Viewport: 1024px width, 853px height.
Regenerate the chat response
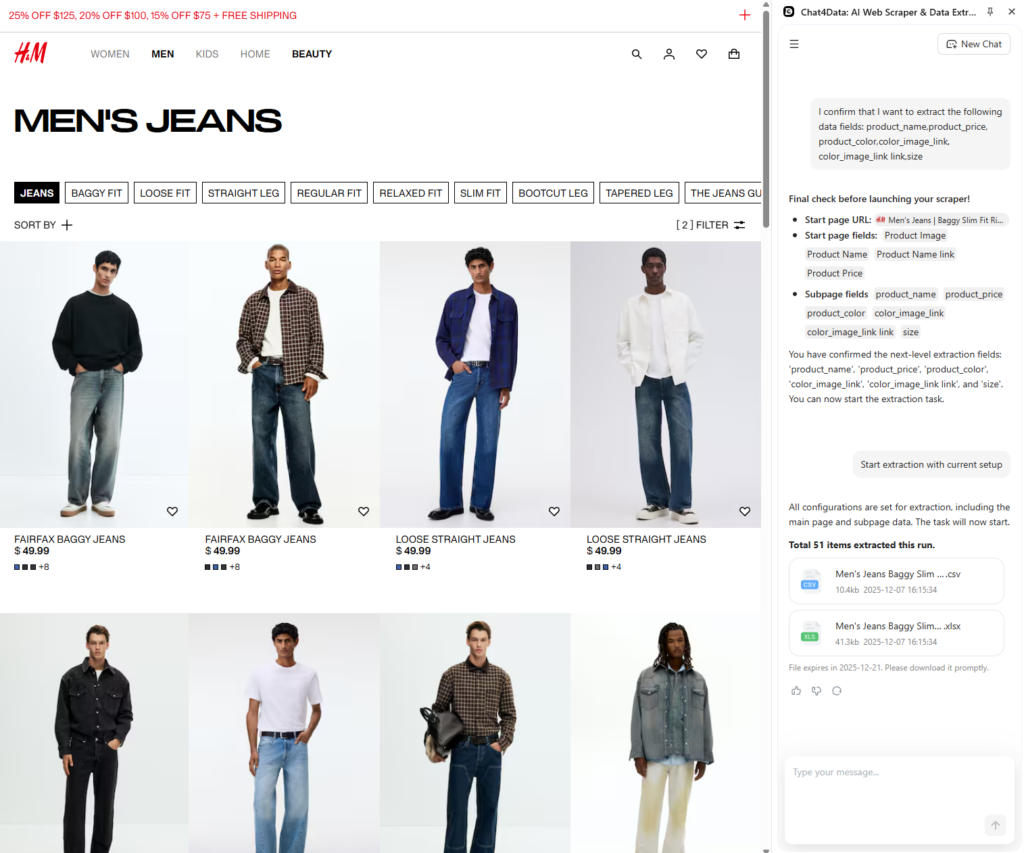pyautogui.click(x=837, y=690)
